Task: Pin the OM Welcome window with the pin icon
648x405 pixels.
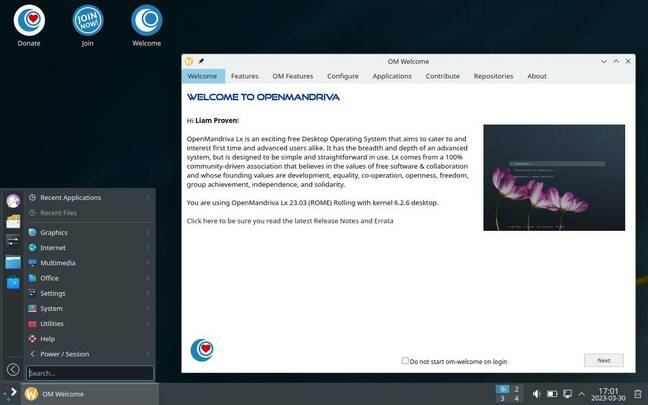Action: (201, 61)
